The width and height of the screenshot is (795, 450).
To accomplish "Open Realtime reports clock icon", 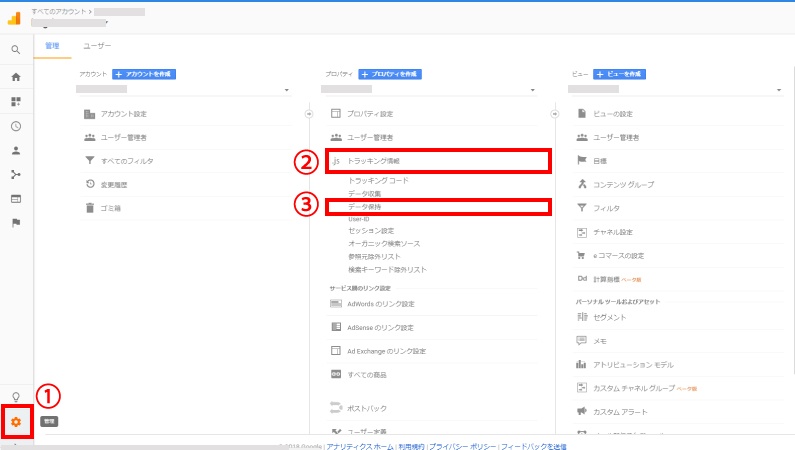I will click(16, 126).
